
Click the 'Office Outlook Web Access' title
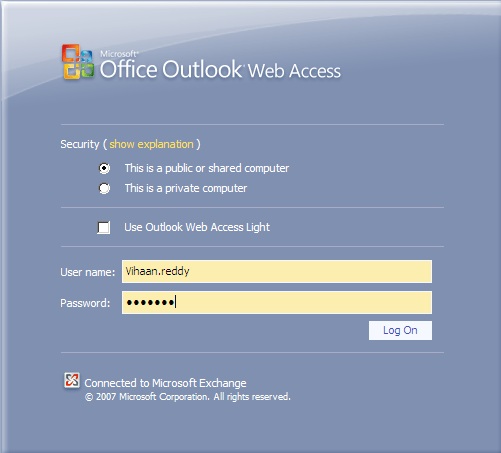220,69
